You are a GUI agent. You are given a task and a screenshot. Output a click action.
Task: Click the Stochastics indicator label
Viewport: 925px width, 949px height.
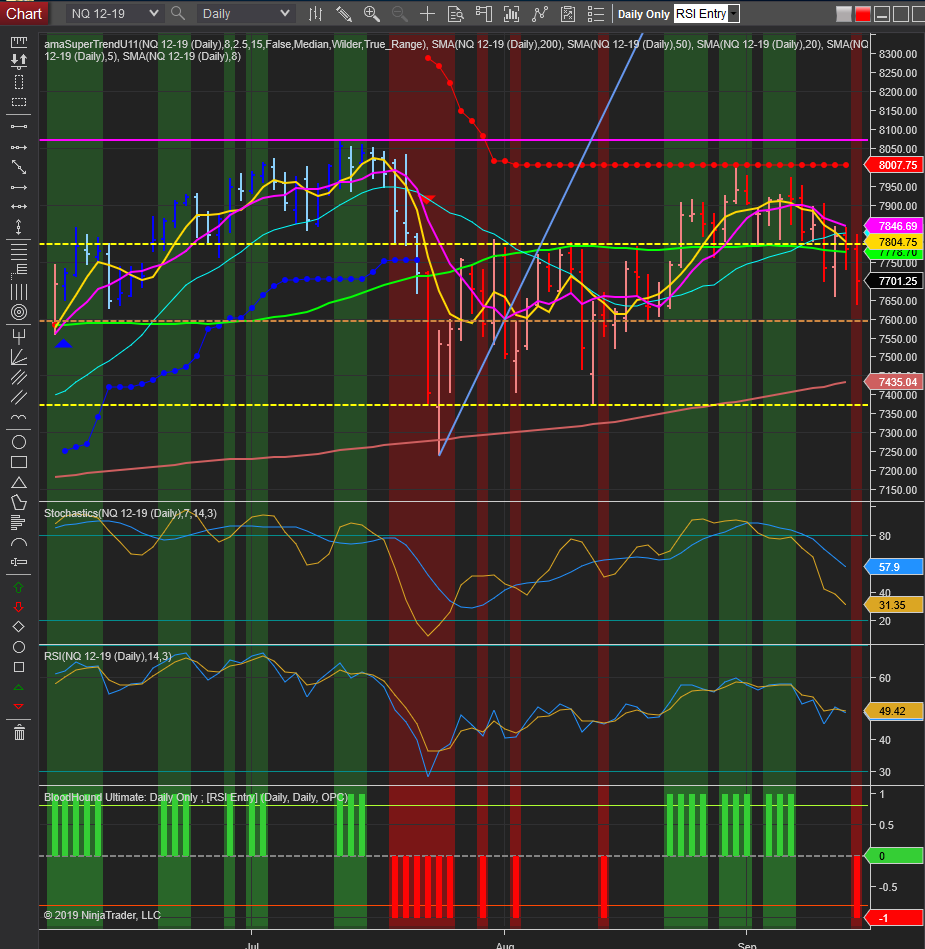(x=130, y=513)
